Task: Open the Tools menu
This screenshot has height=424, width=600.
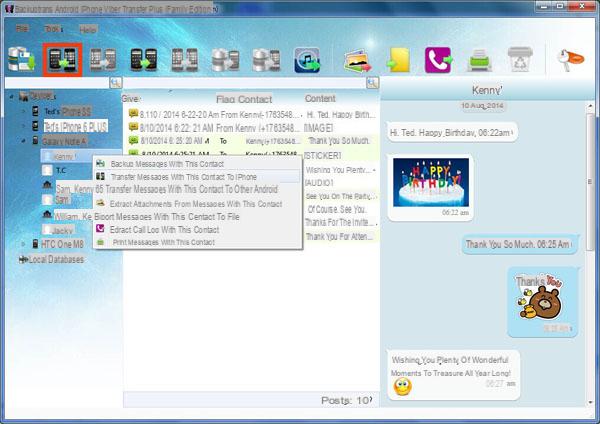Action: pos(54,29)
